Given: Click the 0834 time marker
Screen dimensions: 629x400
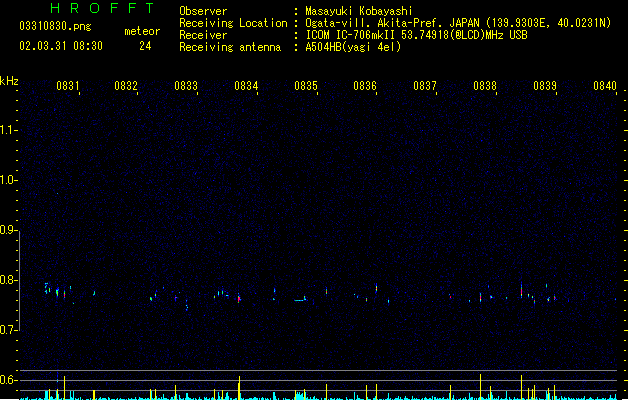Looking at the screenshot, I should [246, 86].
